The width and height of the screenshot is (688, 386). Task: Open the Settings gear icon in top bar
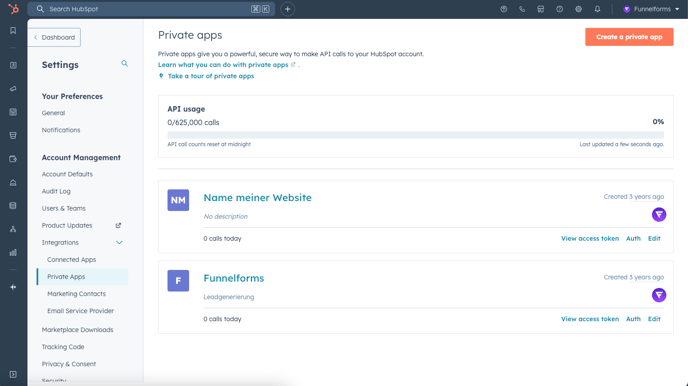578,9
